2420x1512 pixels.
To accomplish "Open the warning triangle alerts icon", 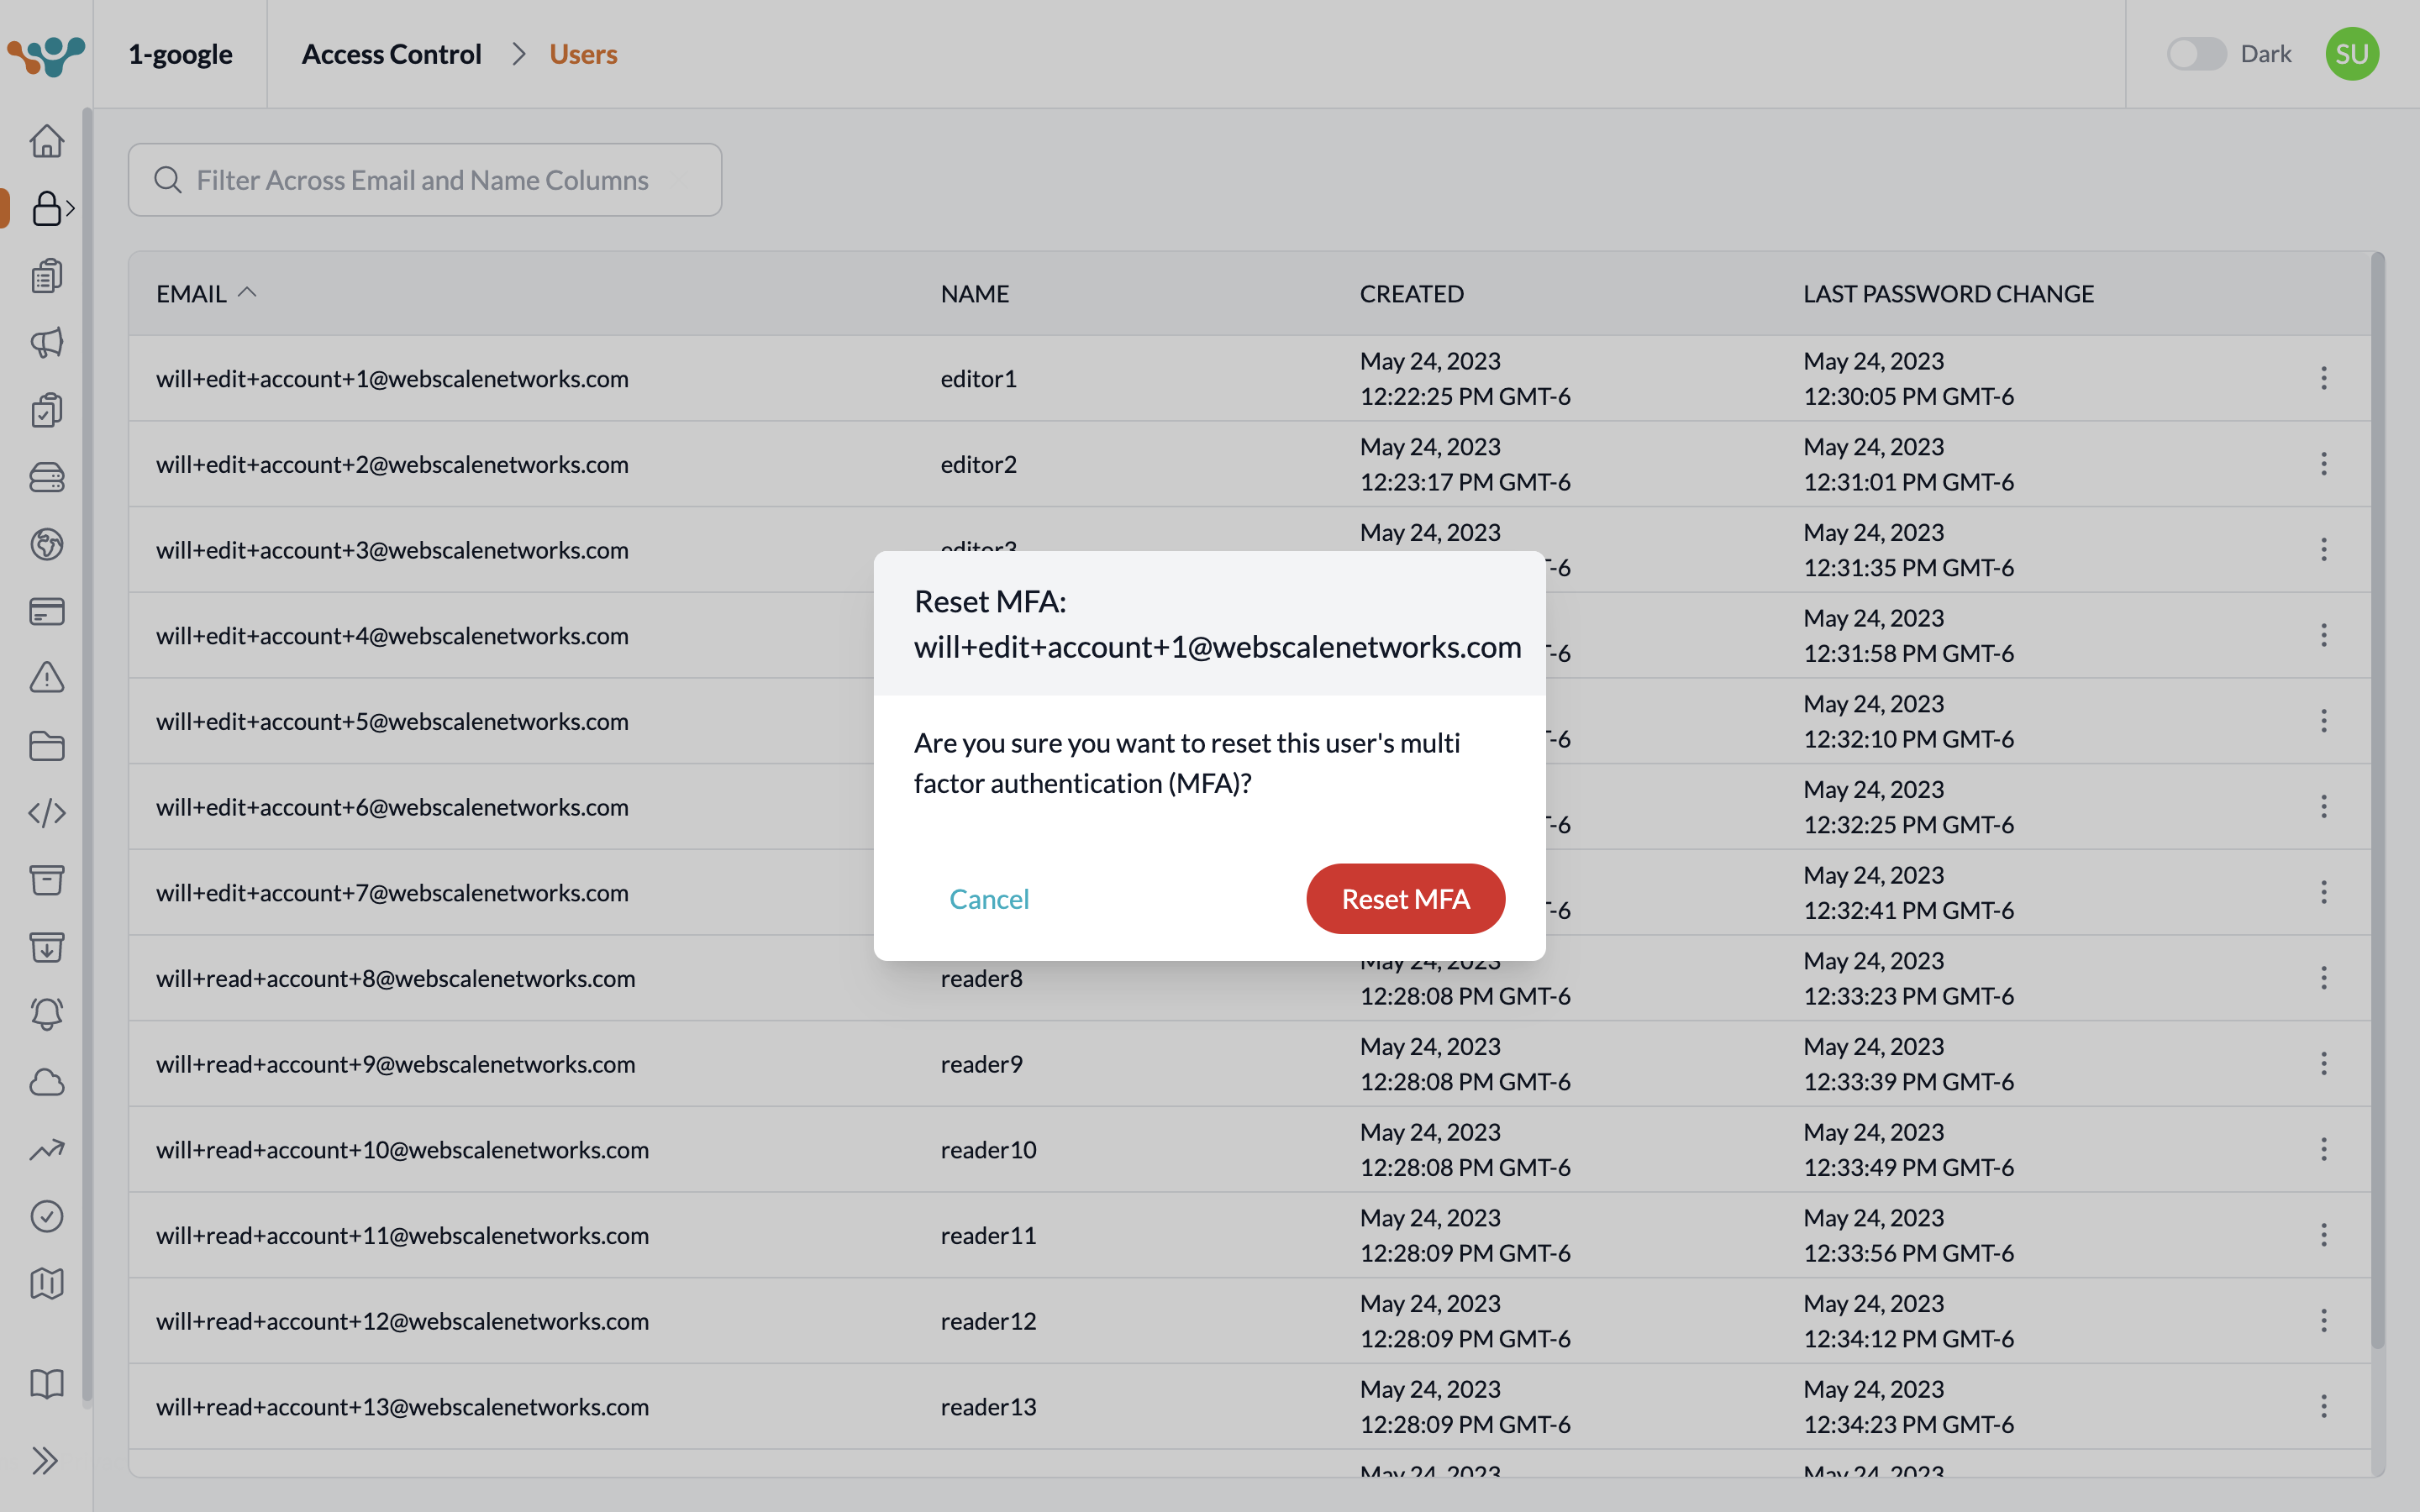I will [46, 678].
